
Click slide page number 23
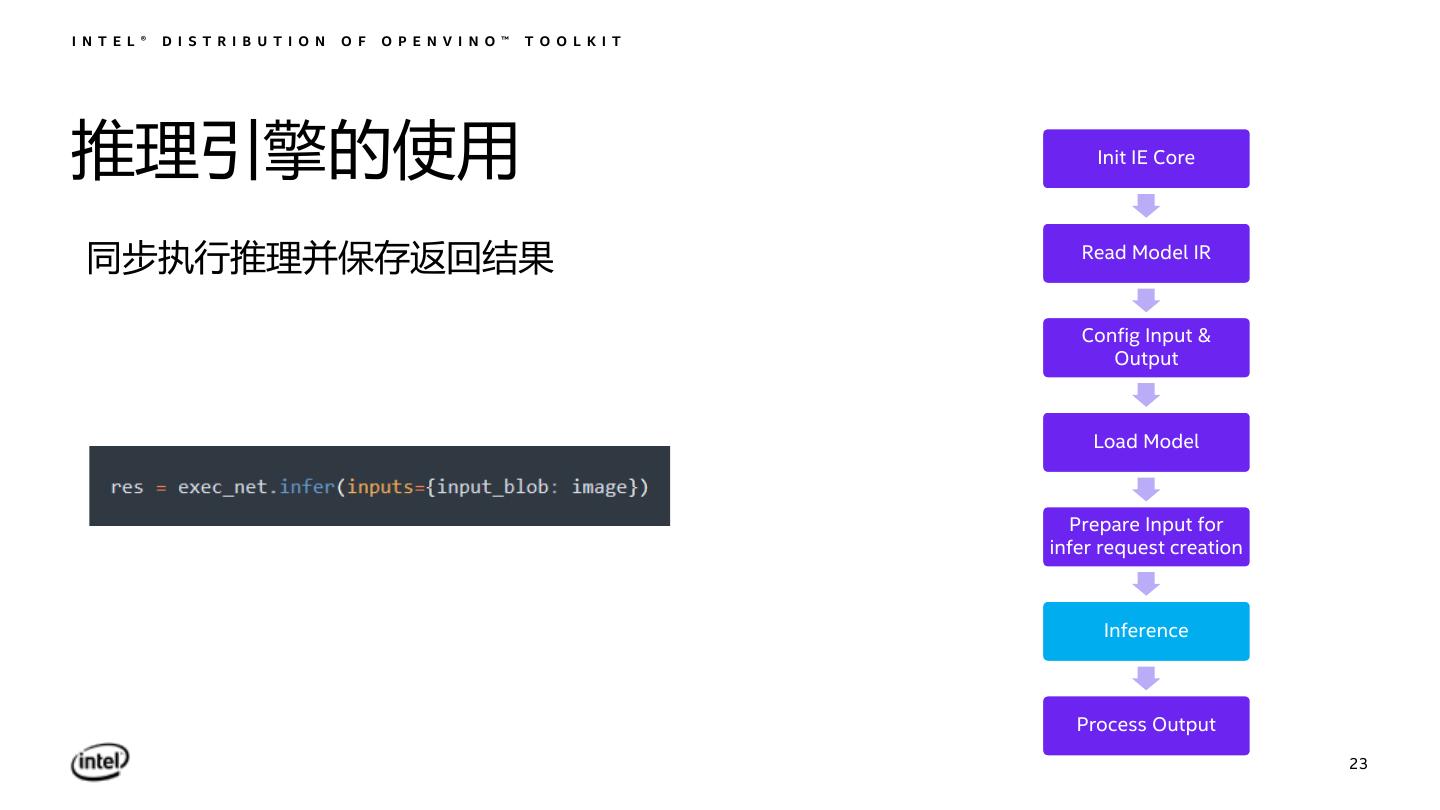coord(1358,764)
